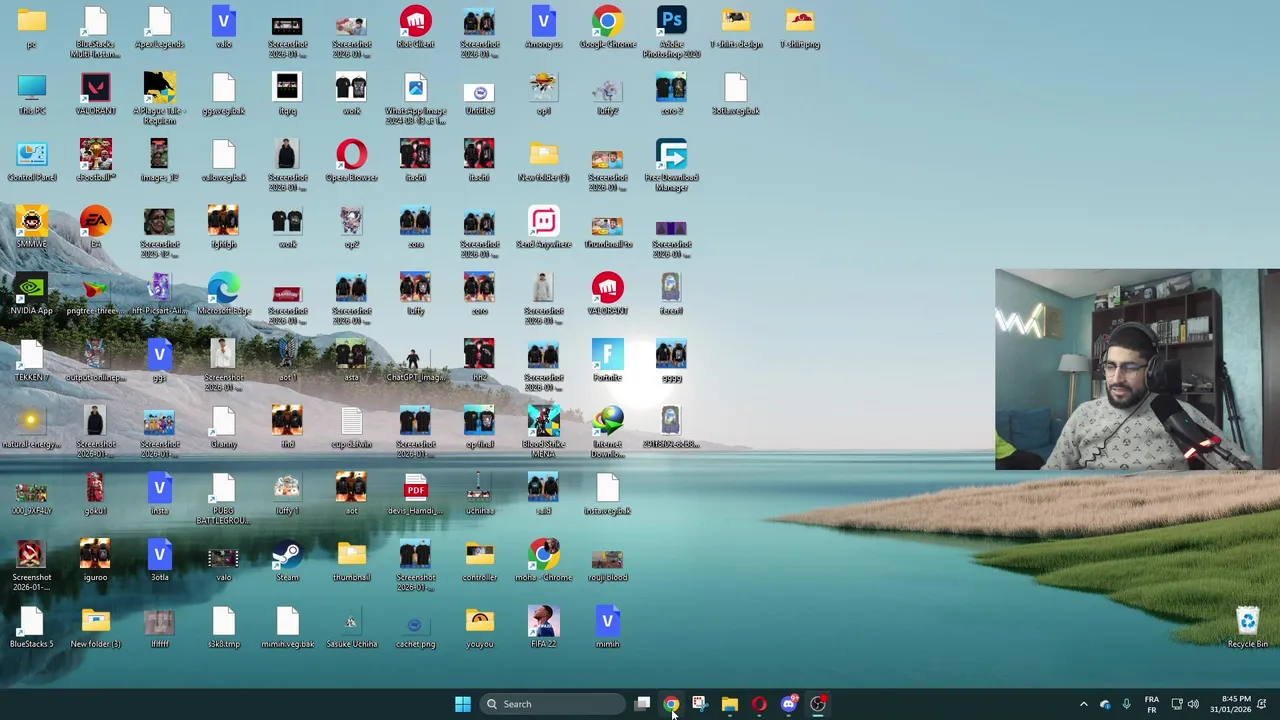Select the Fortnite desktop shortcut
The image size is (1280, 720).
pos(607,362)
